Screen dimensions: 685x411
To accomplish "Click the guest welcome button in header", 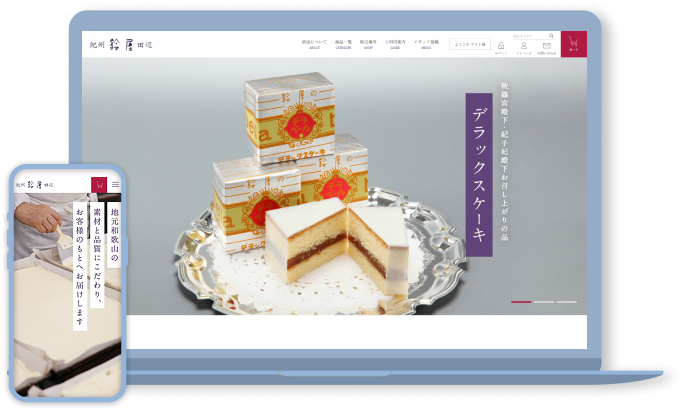I will pyautogui.click(x=470, y=45).
